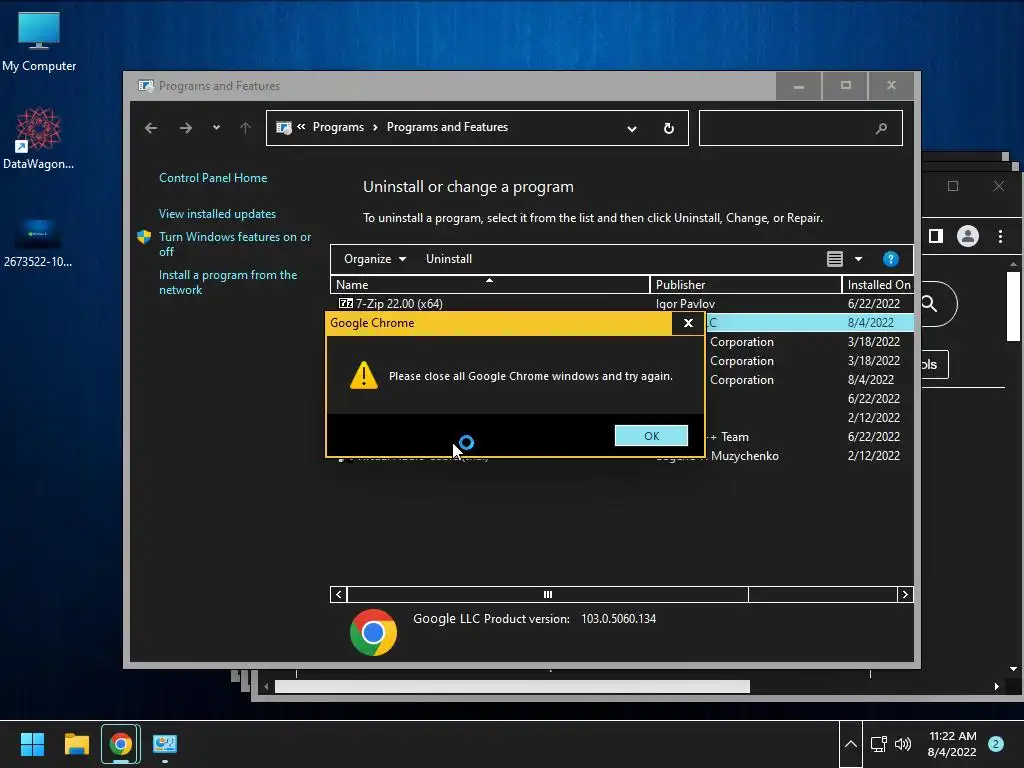Click the horizontal scrollbar thumb of program list

(x=548, y=594)
